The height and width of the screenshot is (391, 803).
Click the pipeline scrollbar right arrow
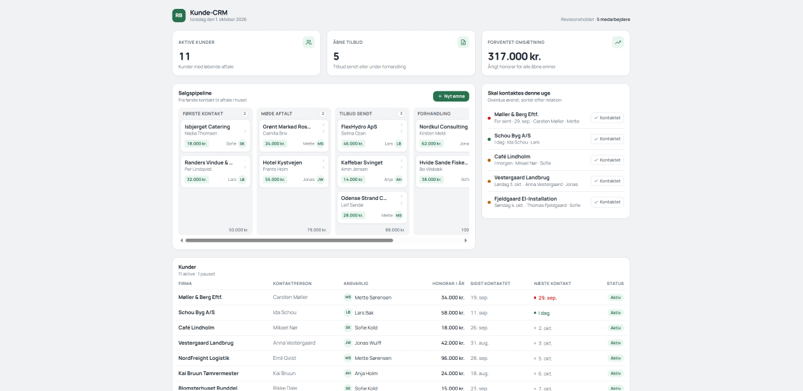point(466,240)
